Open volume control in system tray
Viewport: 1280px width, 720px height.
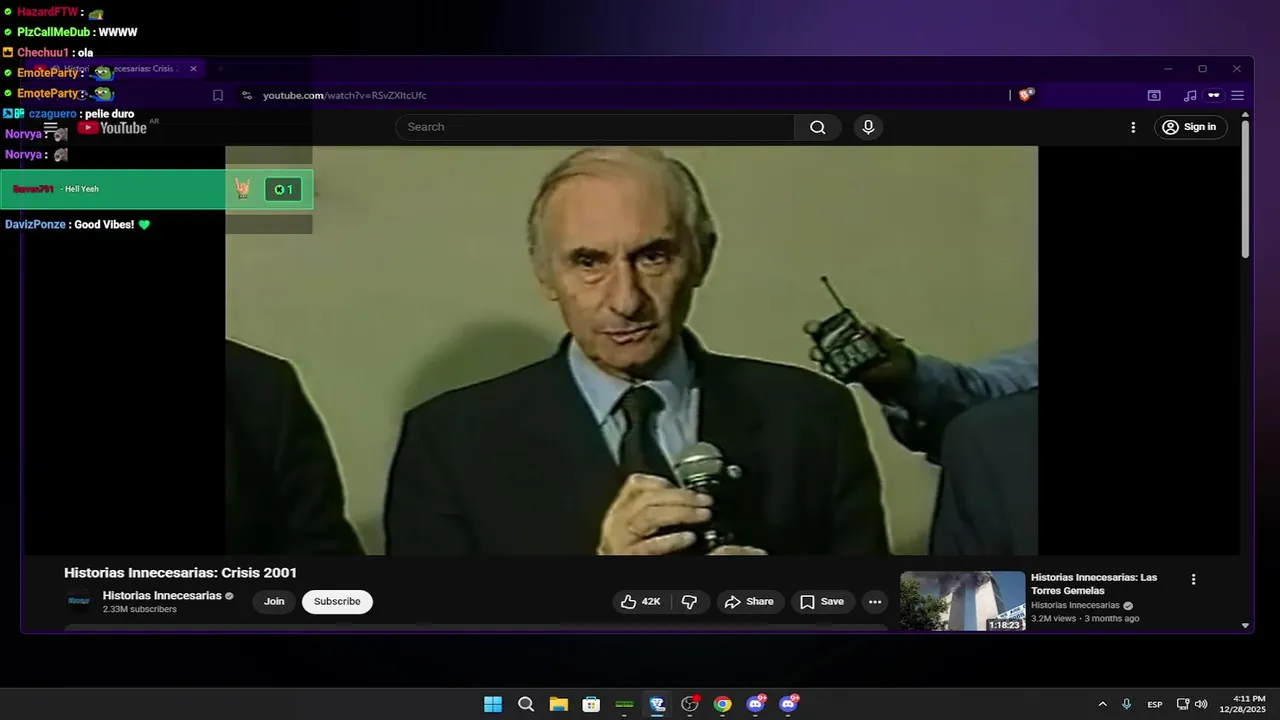click(1201, 704)
